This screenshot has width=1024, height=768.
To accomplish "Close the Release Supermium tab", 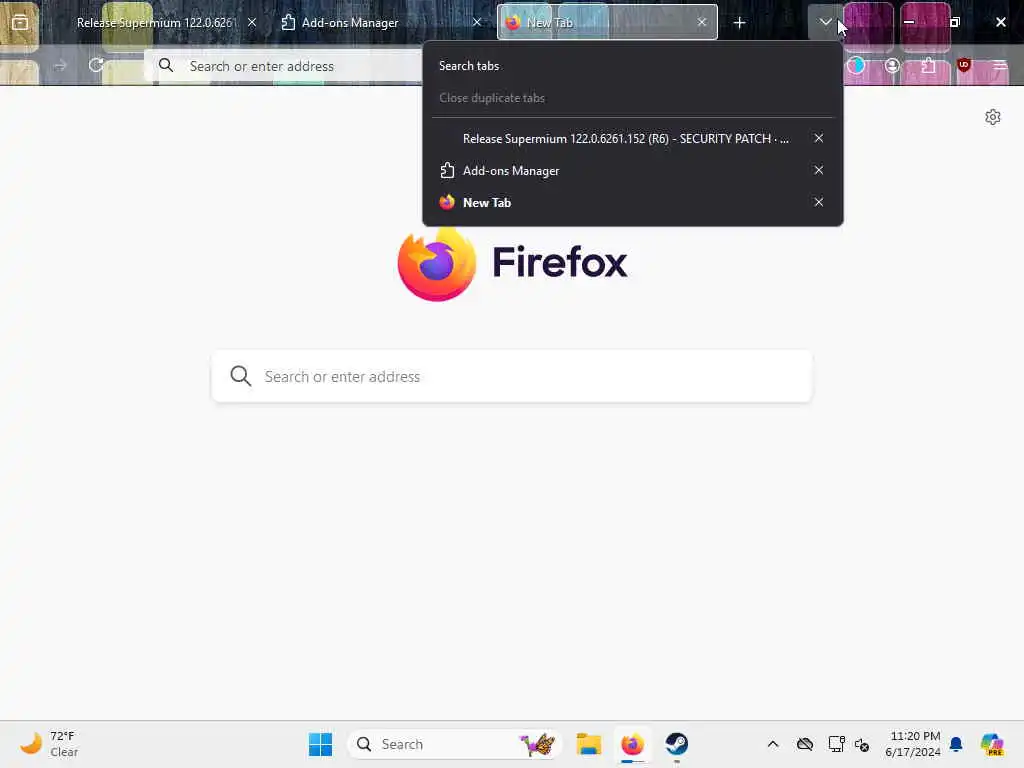I will coord(252,23).
